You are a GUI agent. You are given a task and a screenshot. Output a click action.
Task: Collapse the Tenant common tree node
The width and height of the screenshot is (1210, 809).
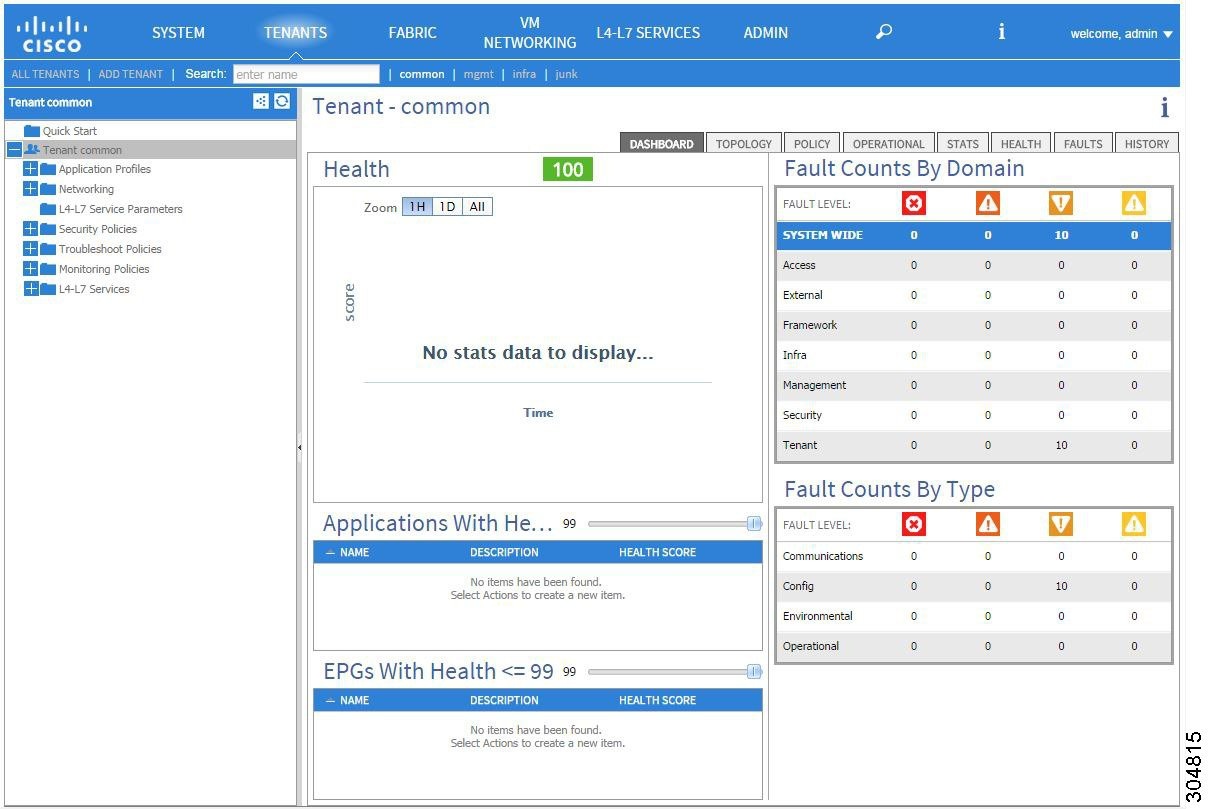click(14, 150)
